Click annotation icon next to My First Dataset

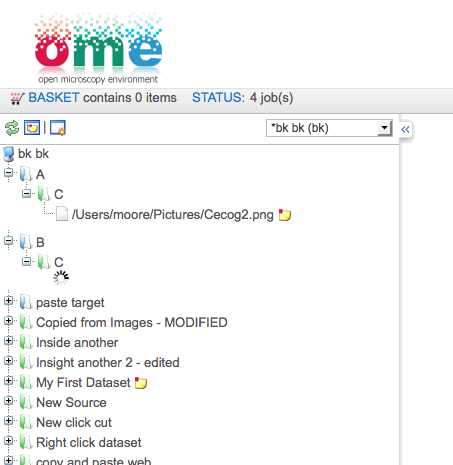(141, 383)
